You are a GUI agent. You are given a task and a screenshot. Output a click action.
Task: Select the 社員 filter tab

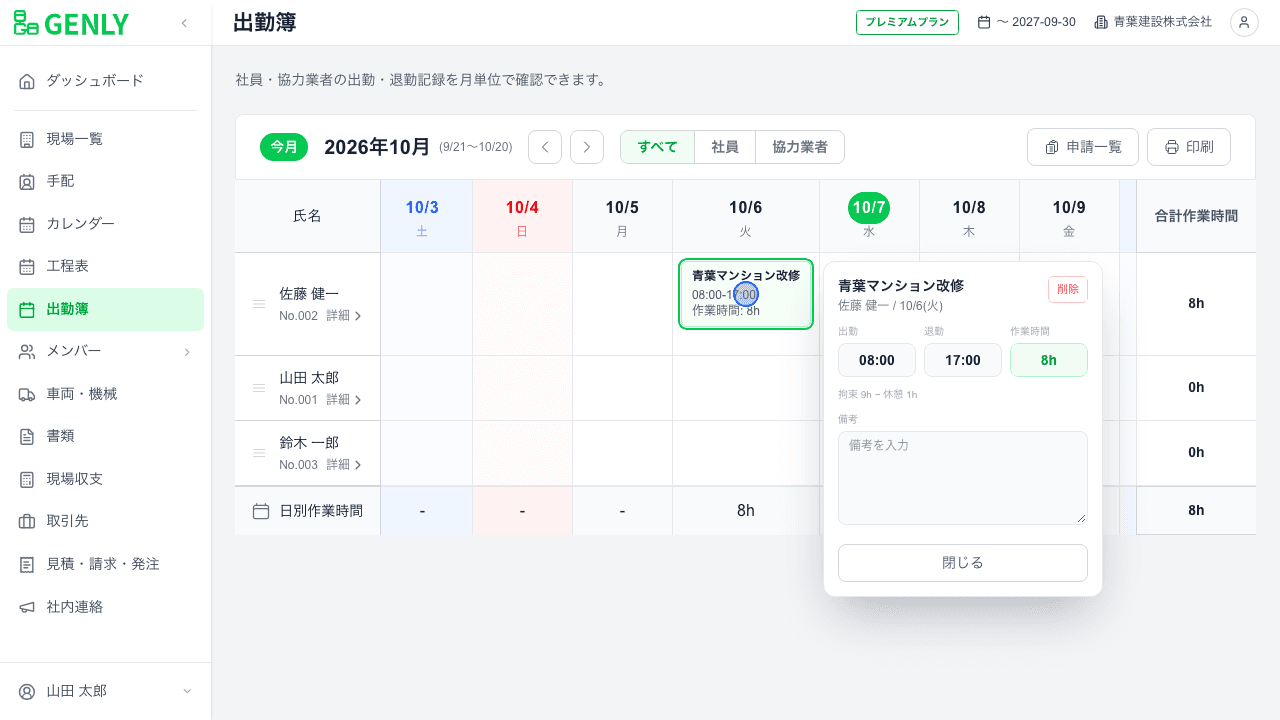click(x=725, y=147)
